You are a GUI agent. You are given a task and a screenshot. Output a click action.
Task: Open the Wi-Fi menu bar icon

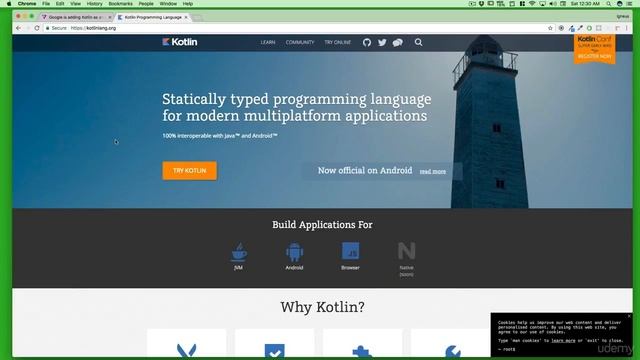(x=532, y=4)
